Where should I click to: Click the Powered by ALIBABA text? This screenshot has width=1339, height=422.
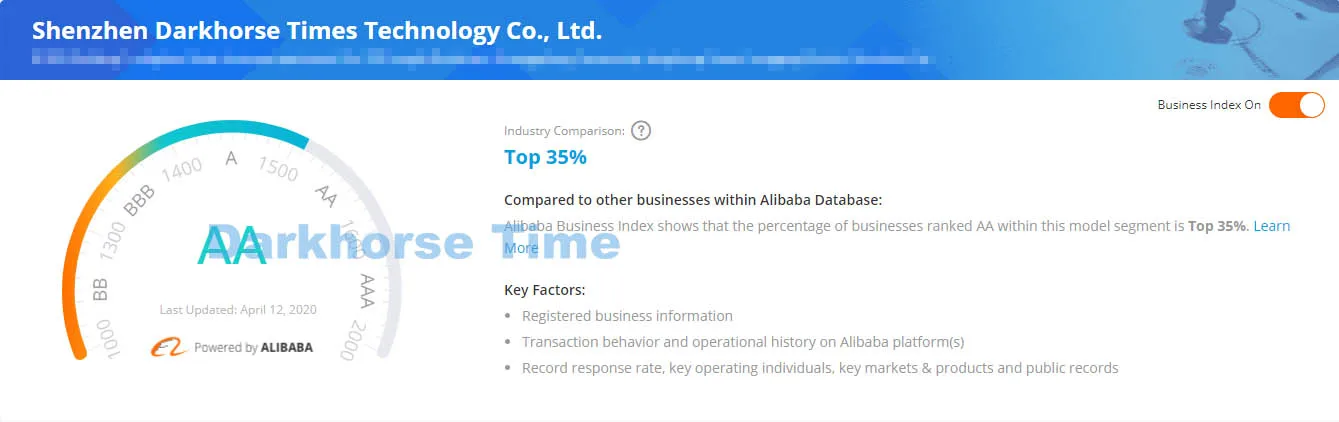[253, 348]
